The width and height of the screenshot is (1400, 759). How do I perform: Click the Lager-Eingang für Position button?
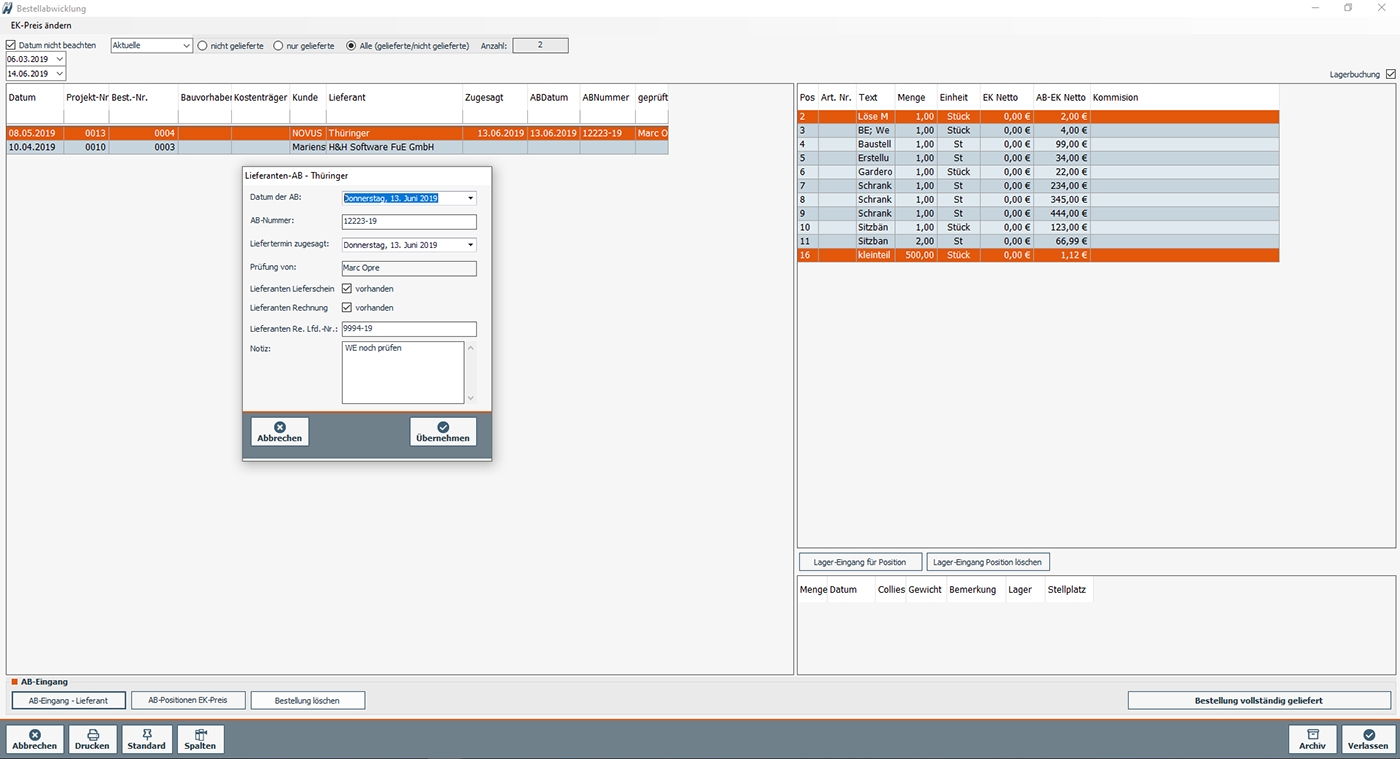coord(859,561)
